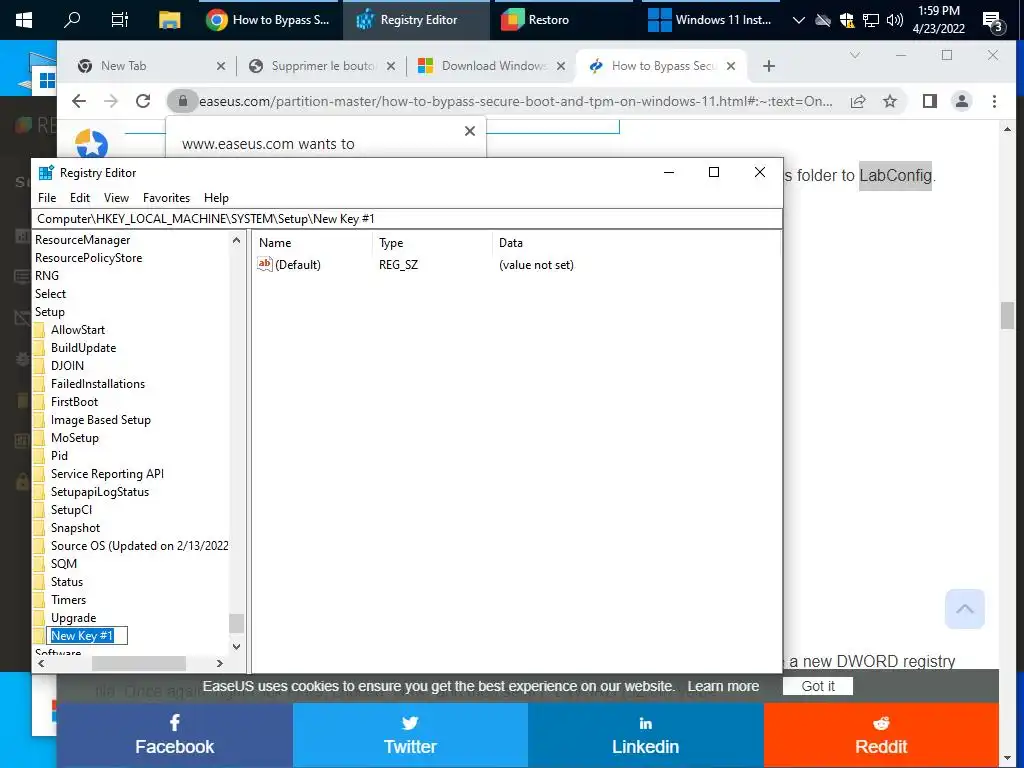The width and height of the screenshot is (1024, 768).
Task: Open Registry Editor View menu
Action: click(x=116, y=198)
